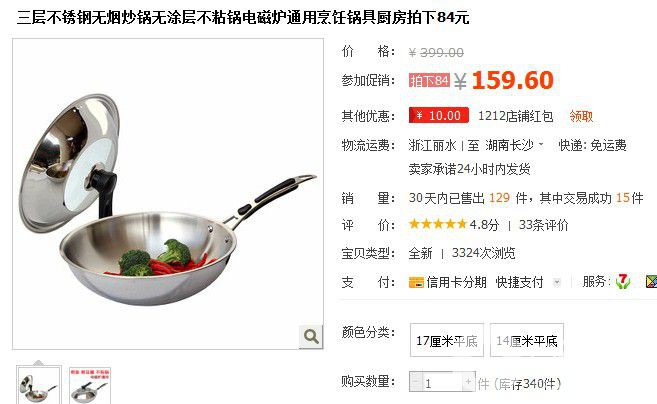Open the 33条评价 reviews link
The height and width of the screenshot is (404, 657).
(x=543, y=225)
